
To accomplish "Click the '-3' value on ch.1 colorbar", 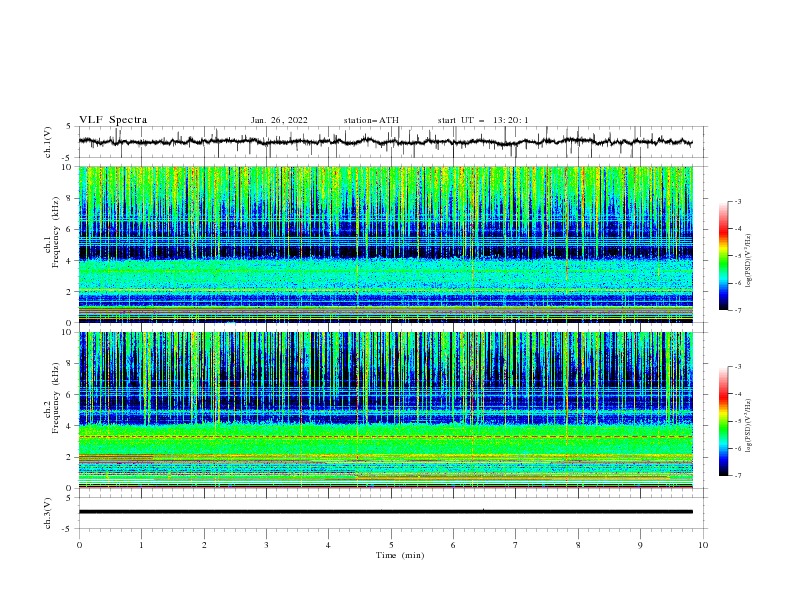I will click(x=737, y=201).
